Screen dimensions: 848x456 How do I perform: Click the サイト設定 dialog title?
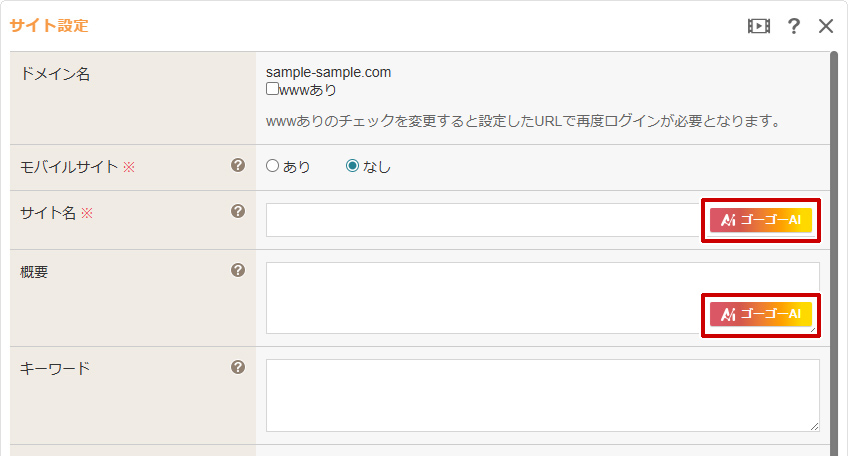pos(49,26)
